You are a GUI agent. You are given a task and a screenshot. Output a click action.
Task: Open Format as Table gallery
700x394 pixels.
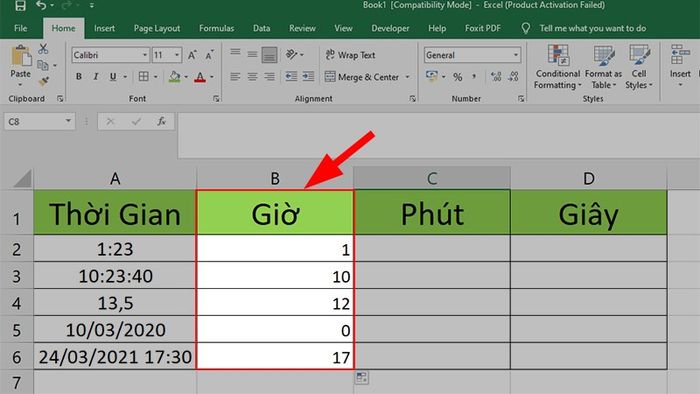click(x=603, y=67)
